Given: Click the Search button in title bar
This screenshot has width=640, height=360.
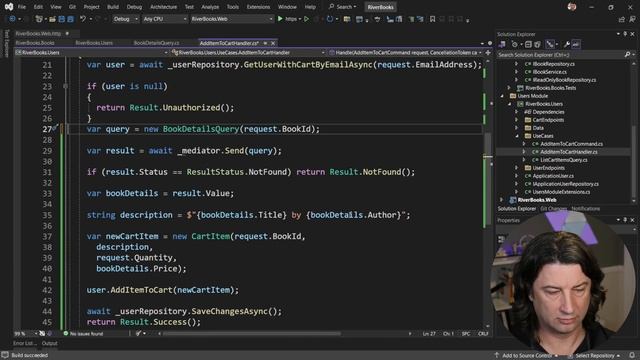Looking at the screenshot, I should point(343,7).
